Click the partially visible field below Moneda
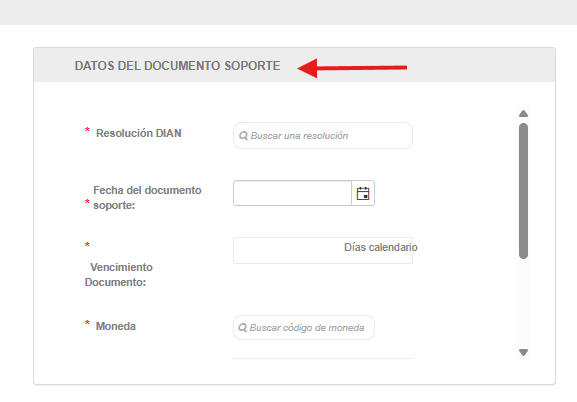 pyautogui.click(x=323, y=359)
